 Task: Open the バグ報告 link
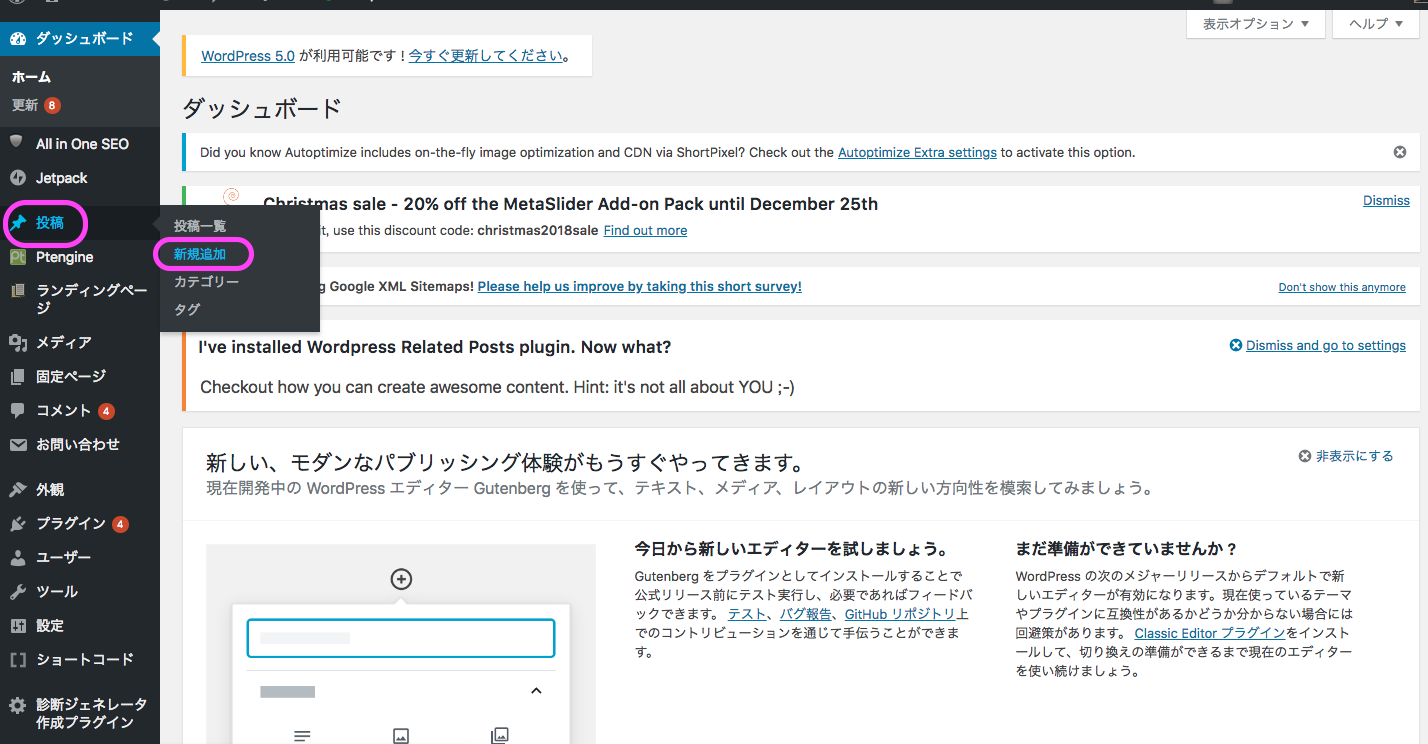805,614
